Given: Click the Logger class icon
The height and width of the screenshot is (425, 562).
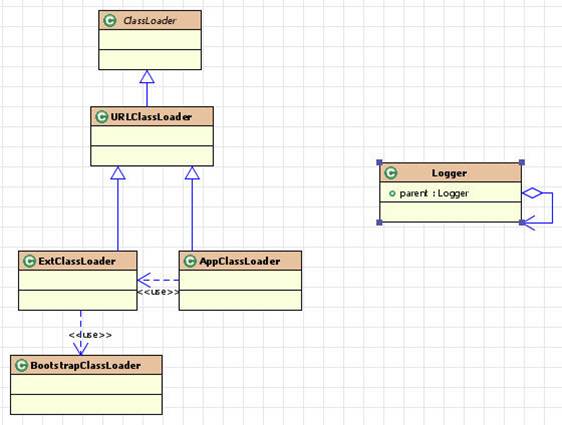Looking at the screenshot, I should (x=391, y=173).
